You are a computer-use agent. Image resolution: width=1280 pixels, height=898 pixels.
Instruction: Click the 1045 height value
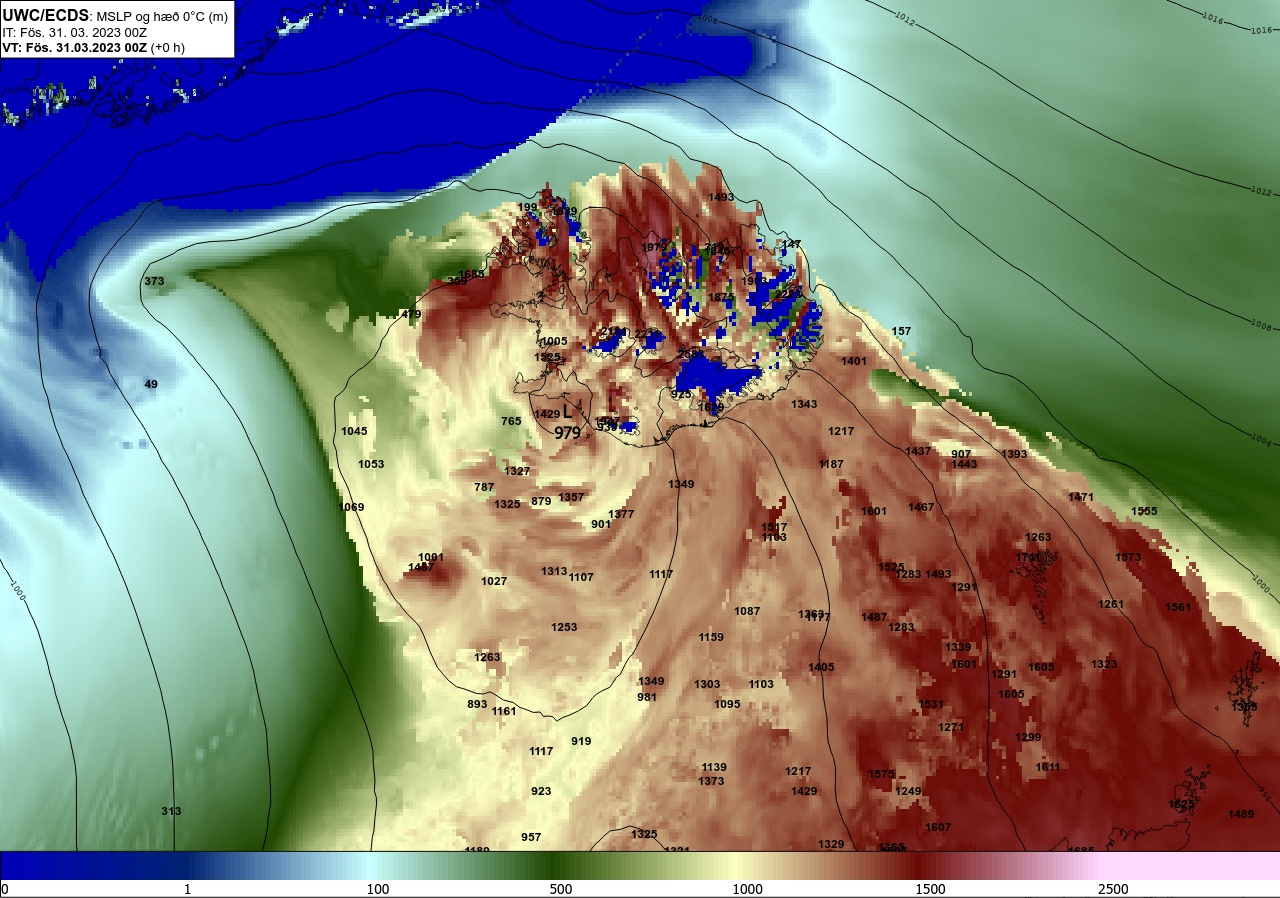354,431
